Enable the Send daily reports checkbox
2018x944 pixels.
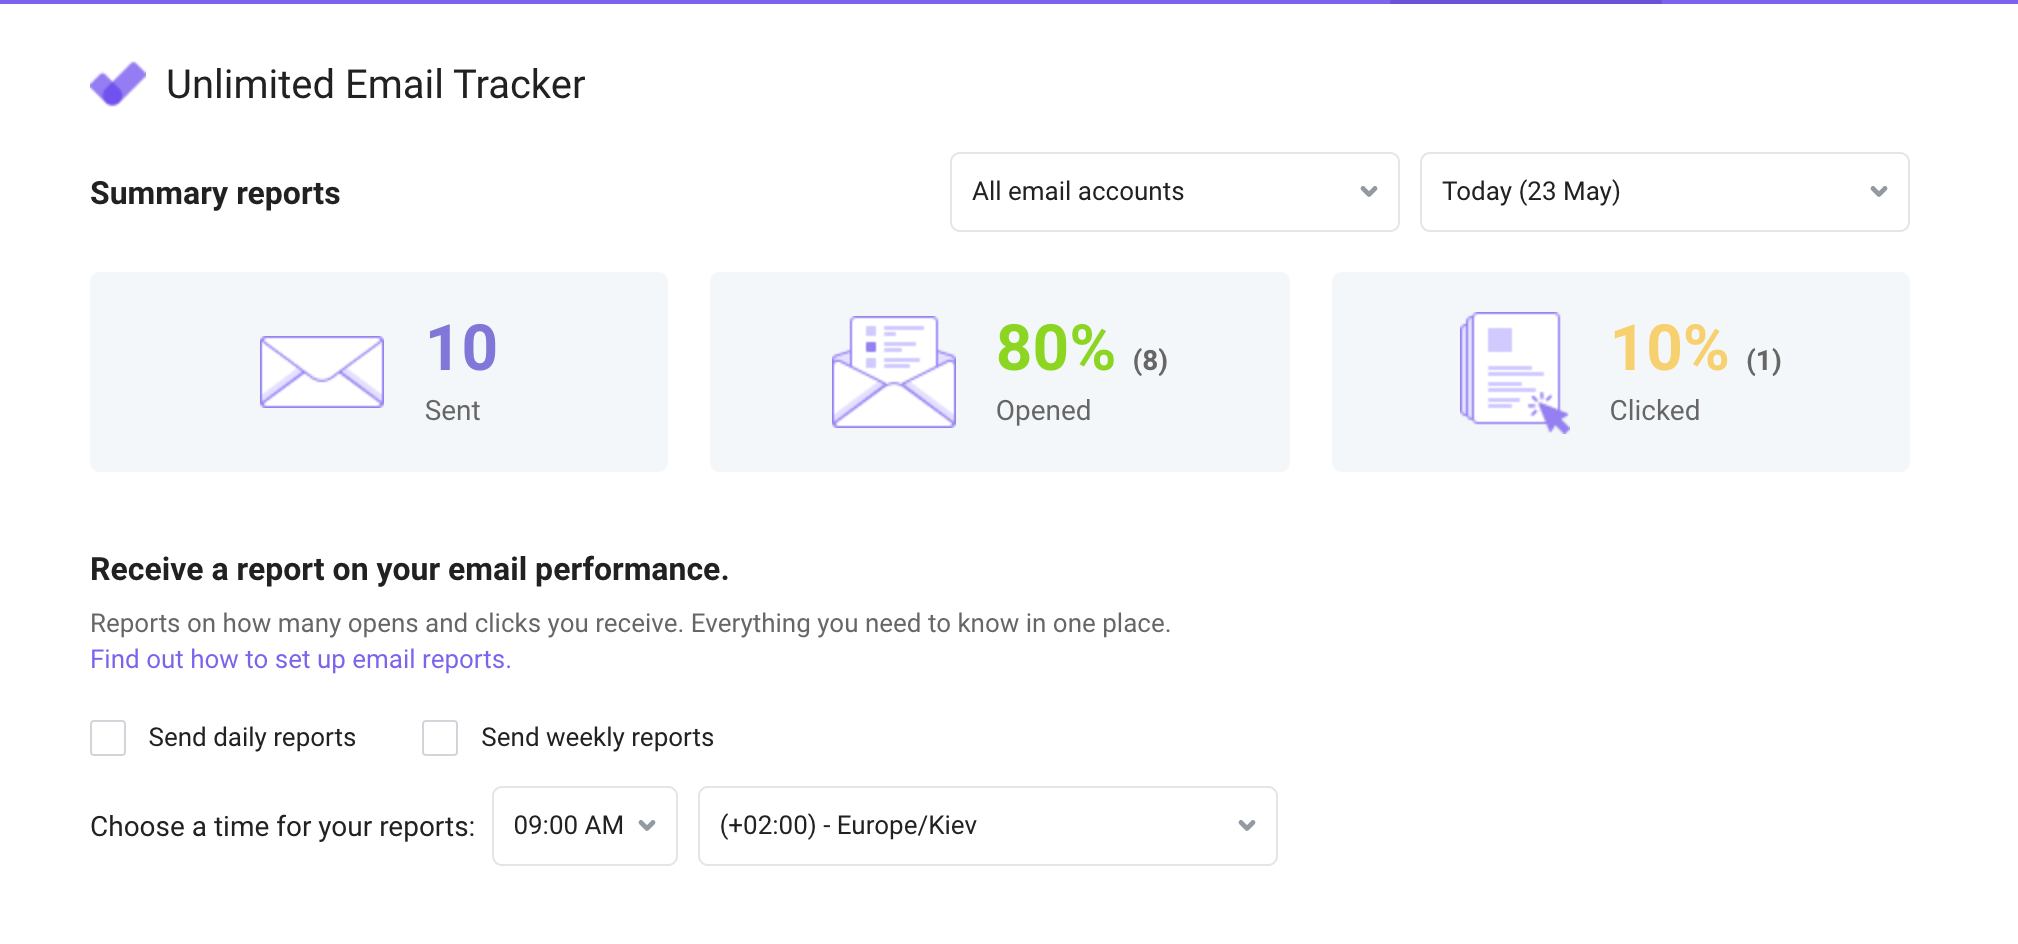(108, 738)
